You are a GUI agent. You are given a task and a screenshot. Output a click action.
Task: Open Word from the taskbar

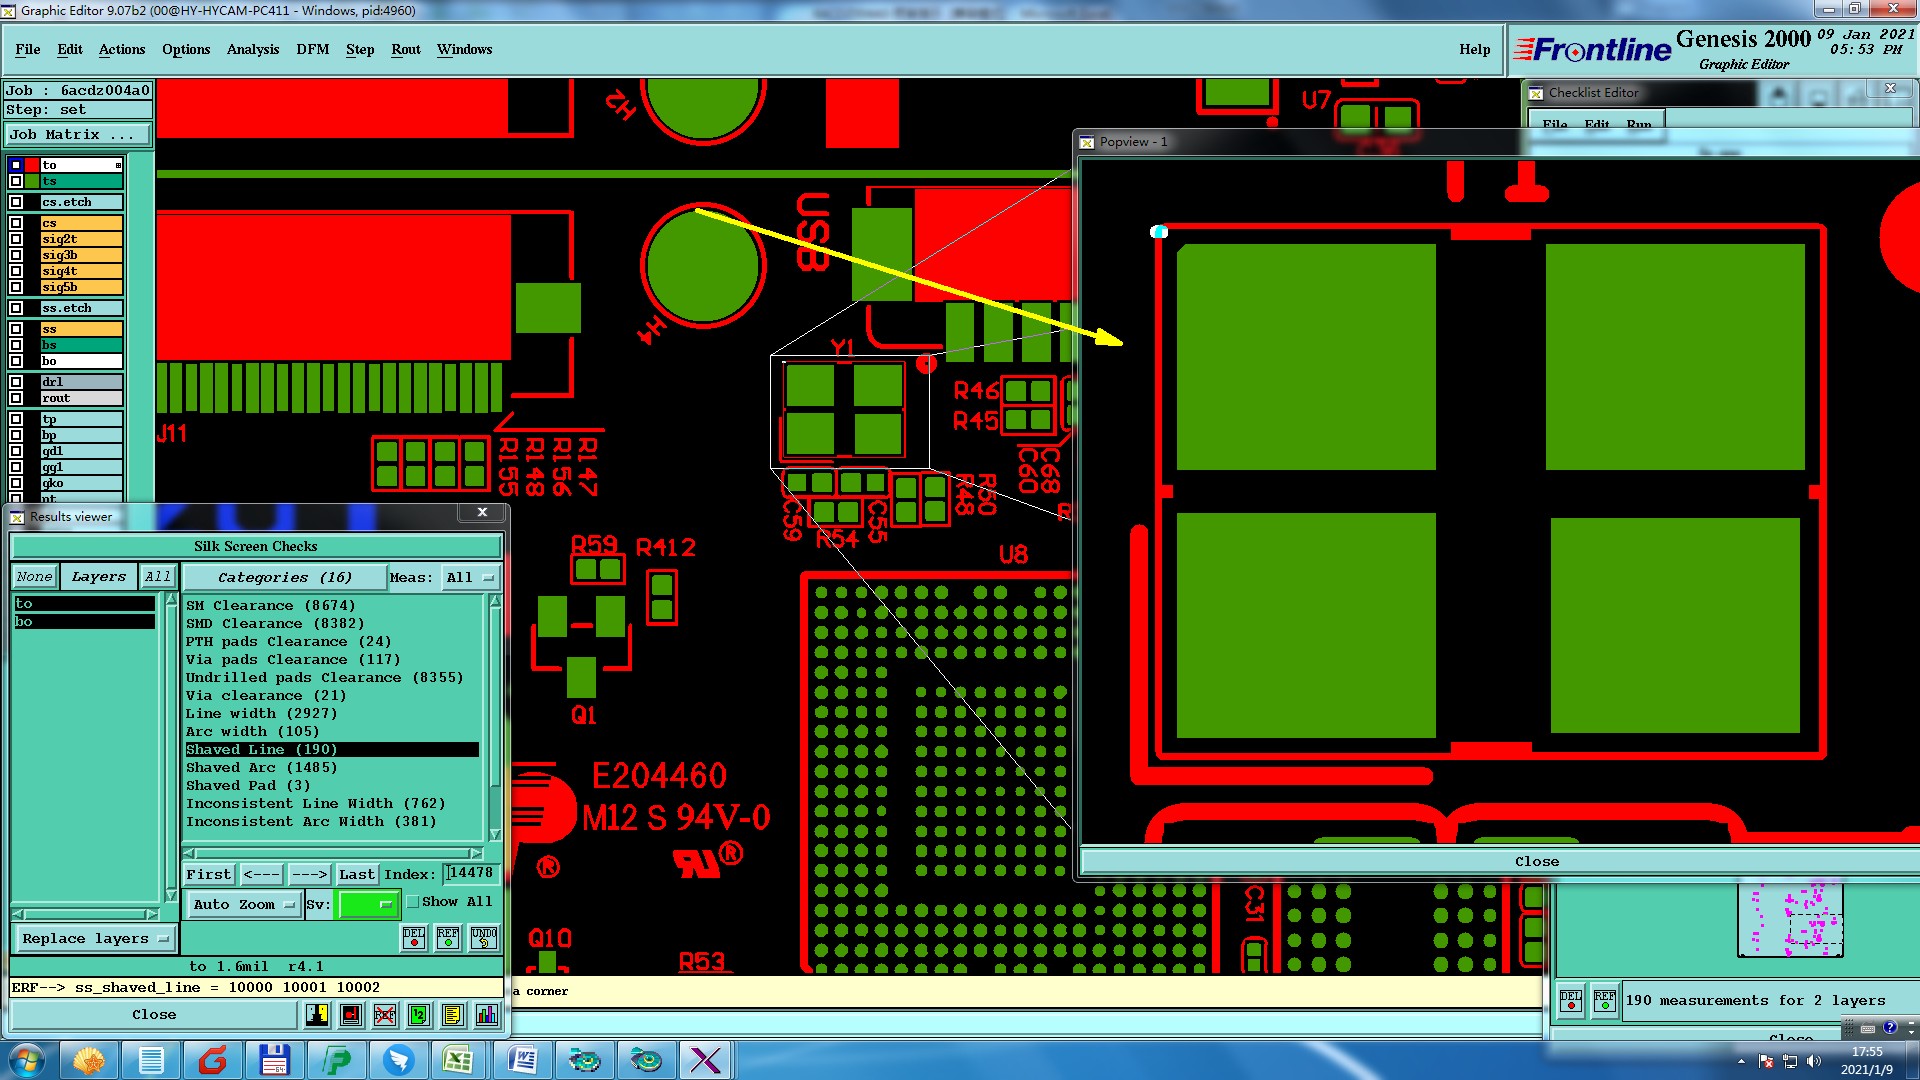[x=523, y=1060]
